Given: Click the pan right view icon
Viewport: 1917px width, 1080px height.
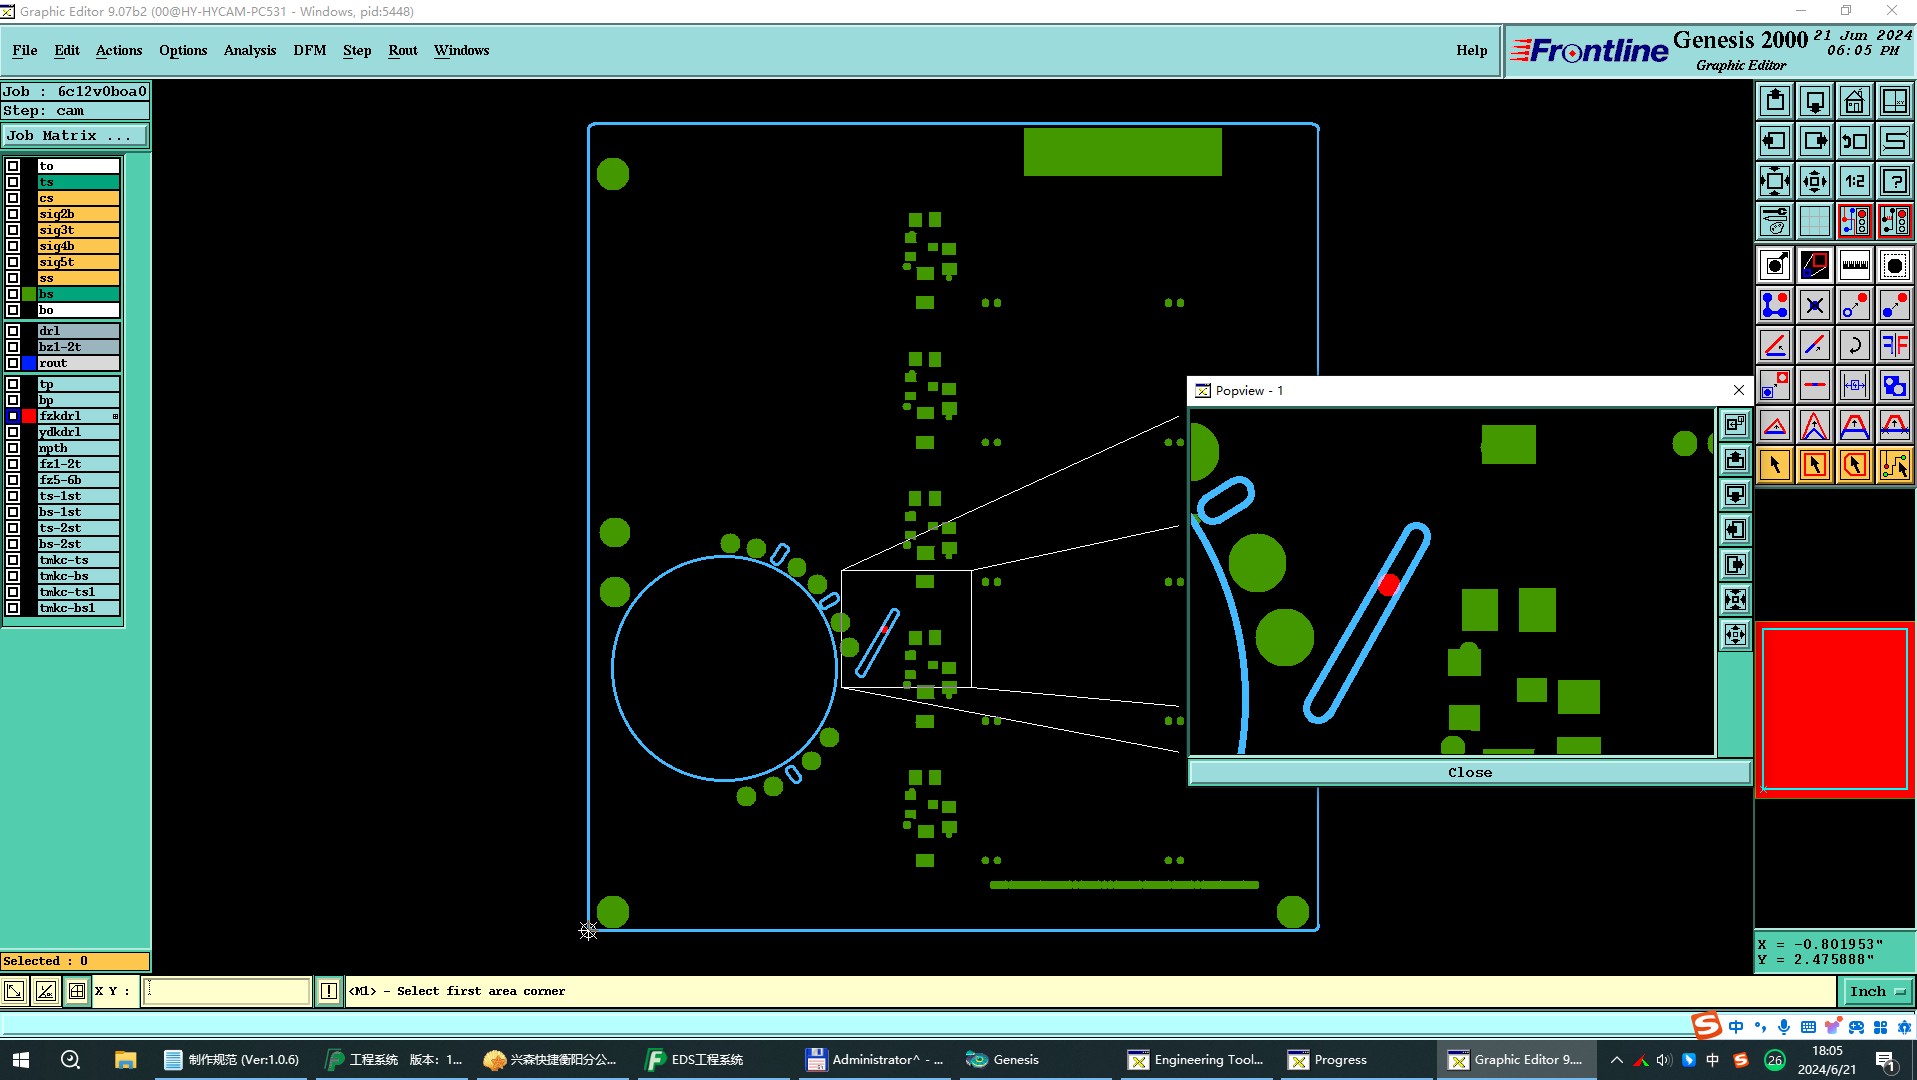Looking at the screenshot, I should coord(1814,141).
